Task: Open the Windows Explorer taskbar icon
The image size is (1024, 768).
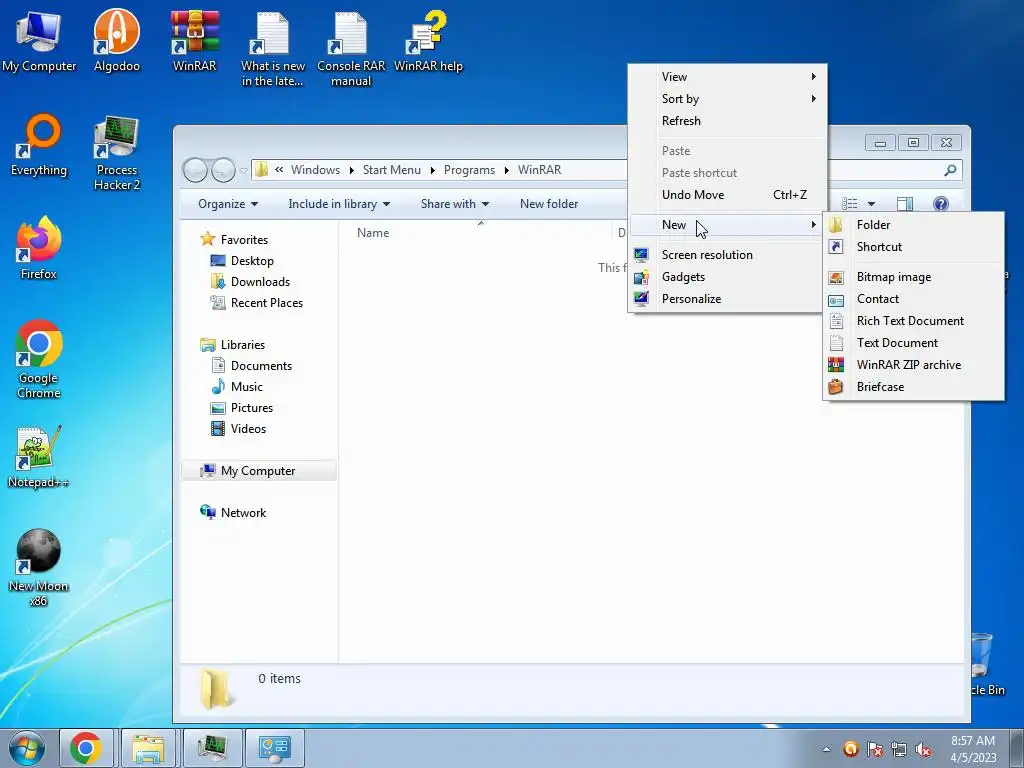Action: [148, 748]
